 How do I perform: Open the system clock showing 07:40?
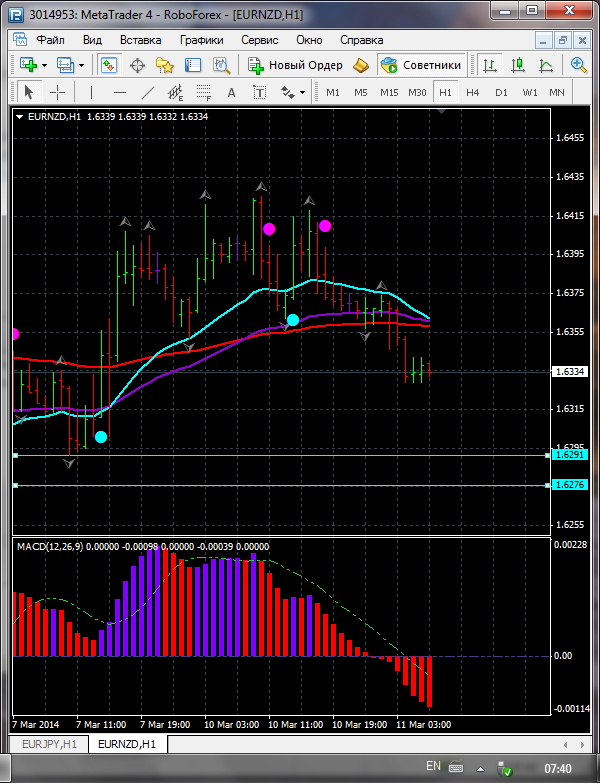click(558, 768)
